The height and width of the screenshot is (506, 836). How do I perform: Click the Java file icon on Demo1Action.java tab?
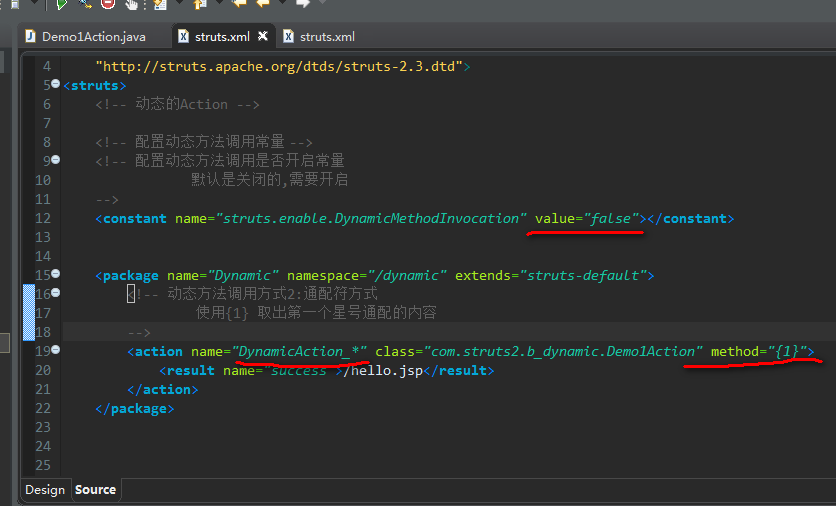pos(30,37)
